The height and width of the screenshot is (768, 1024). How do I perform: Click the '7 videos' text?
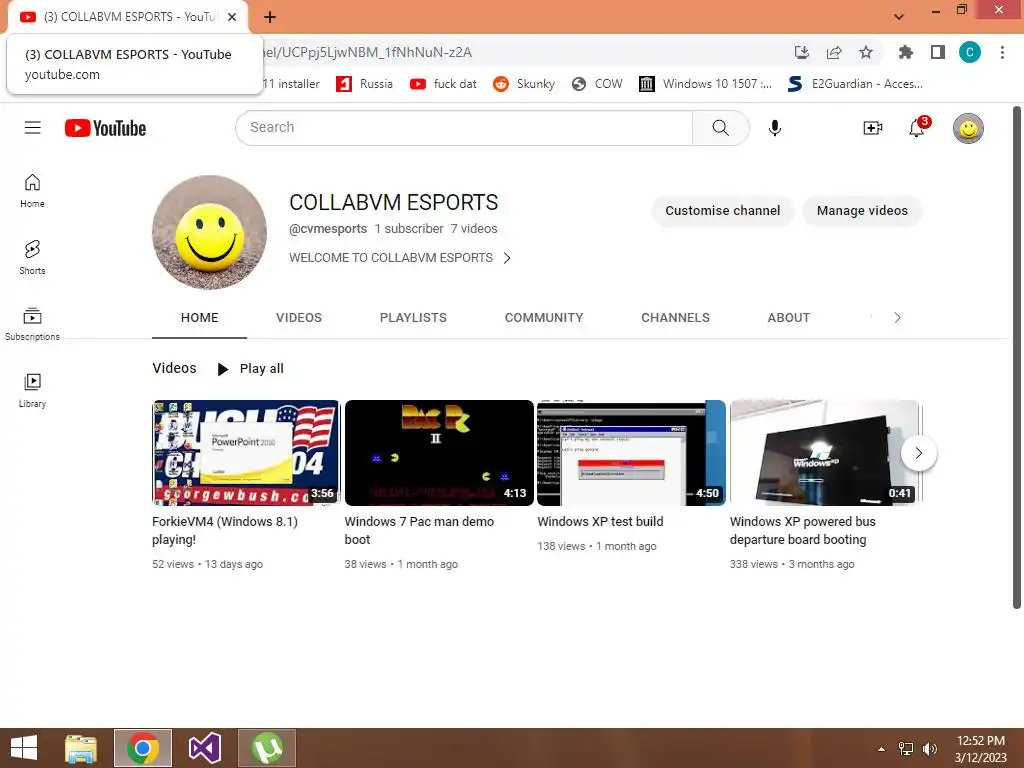[473, 229]
